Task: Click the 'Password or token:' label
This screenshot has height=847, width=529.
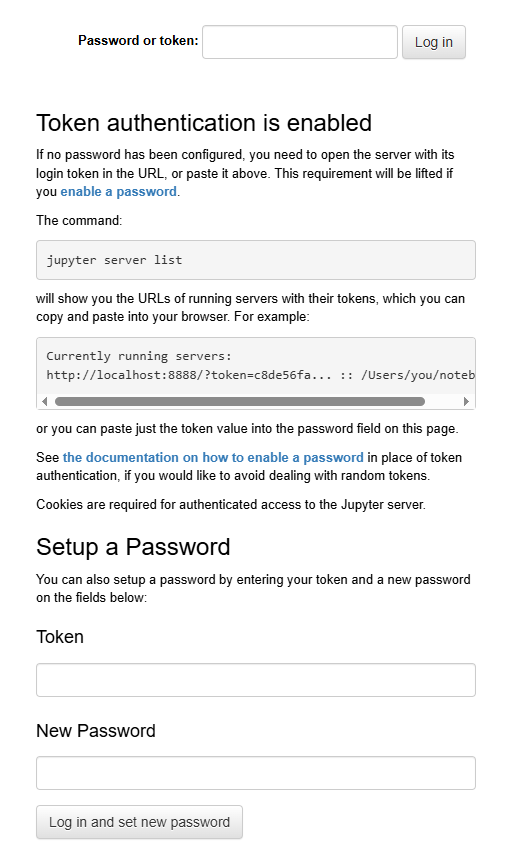Action: (138, 41)
